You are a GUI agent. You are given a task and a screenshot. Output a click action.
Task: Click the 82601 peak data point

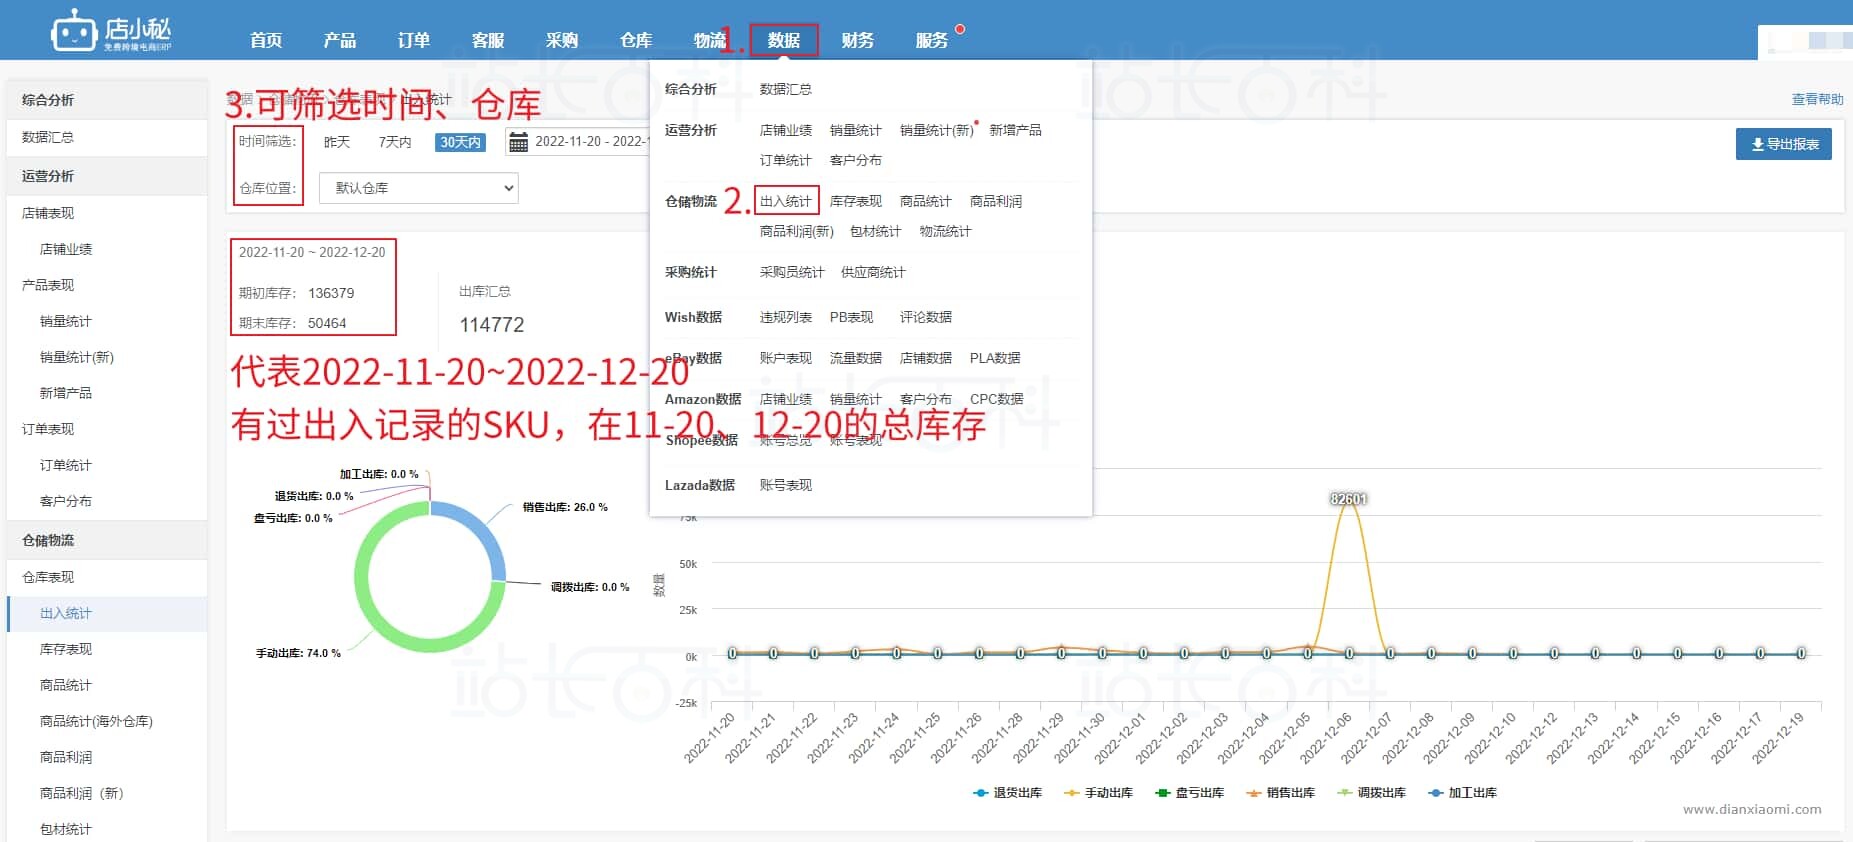tap(1348, 500)
